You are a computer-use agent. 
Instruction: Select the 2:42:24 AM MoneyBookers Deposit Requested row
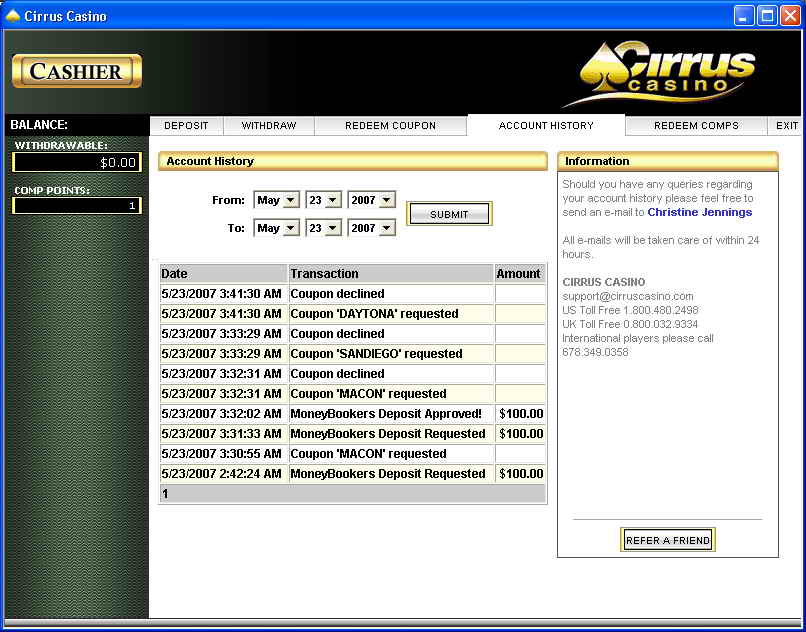coord(353,474)
